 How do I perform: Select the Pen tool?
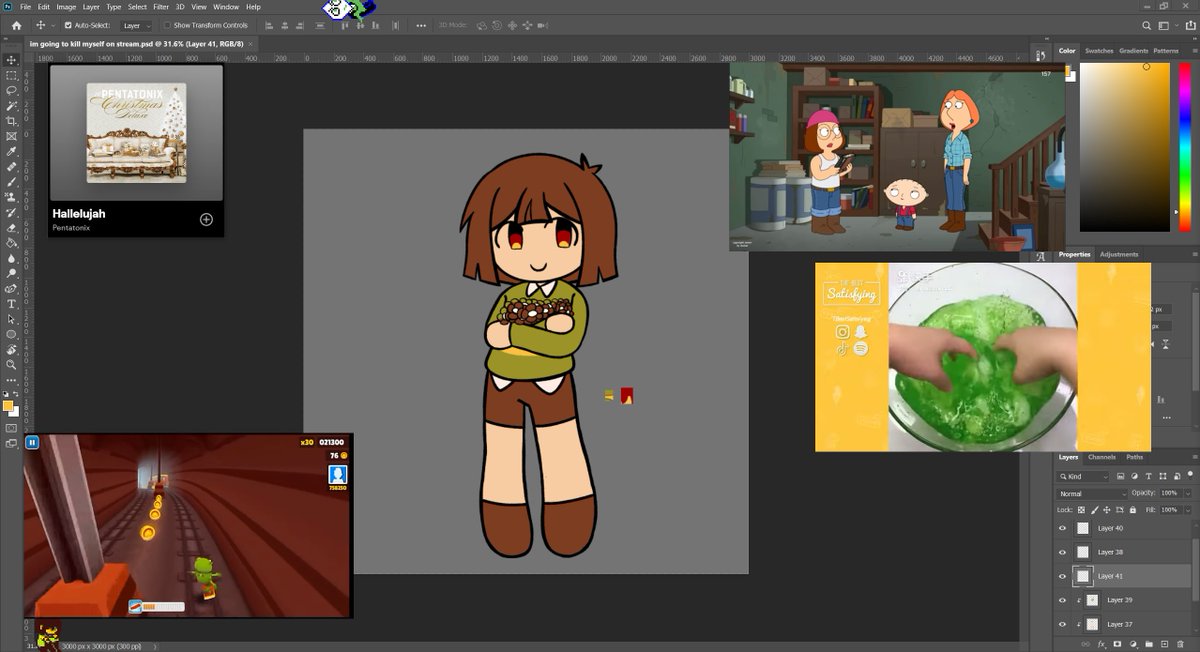click(11, 288)
